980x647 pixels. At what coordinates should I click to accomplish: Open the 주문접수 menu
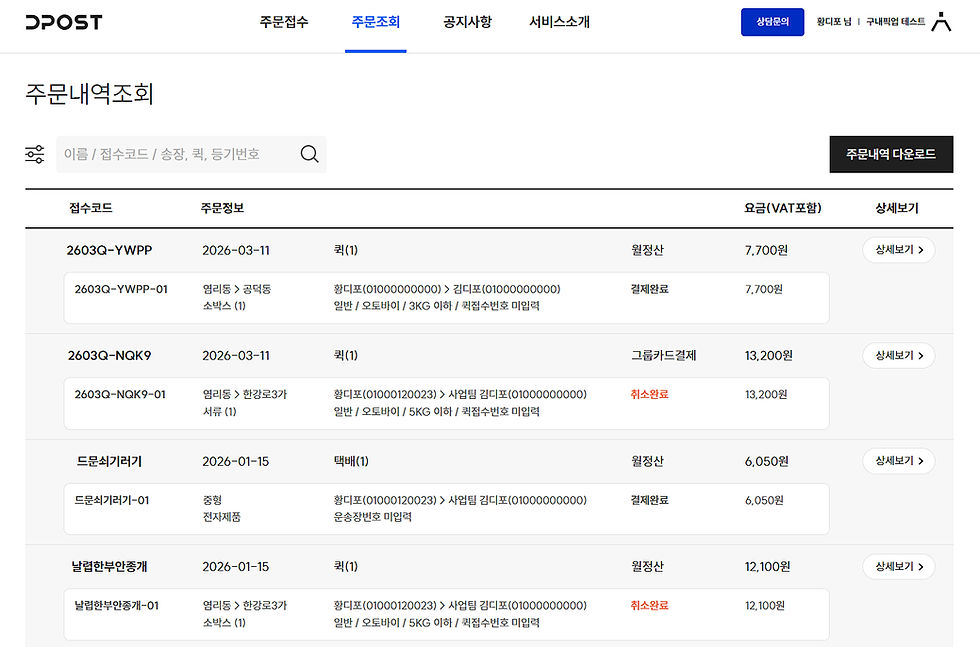[284, 22]
